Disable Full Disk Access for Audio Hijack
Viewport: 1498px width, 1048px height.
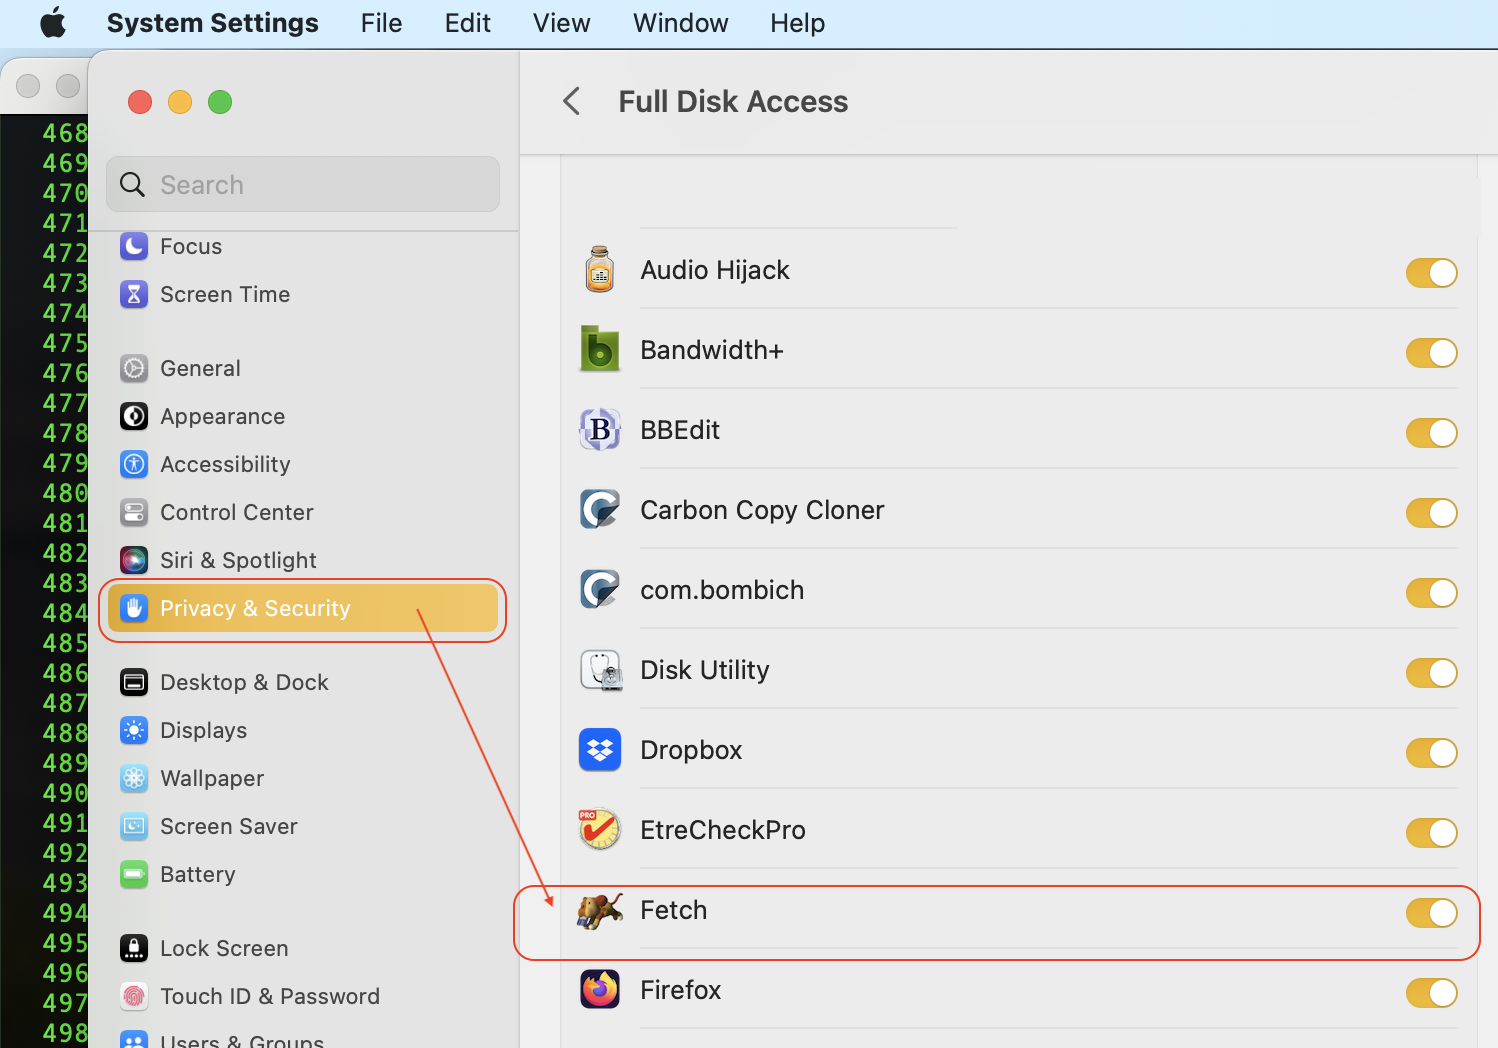pos(1432,273)
